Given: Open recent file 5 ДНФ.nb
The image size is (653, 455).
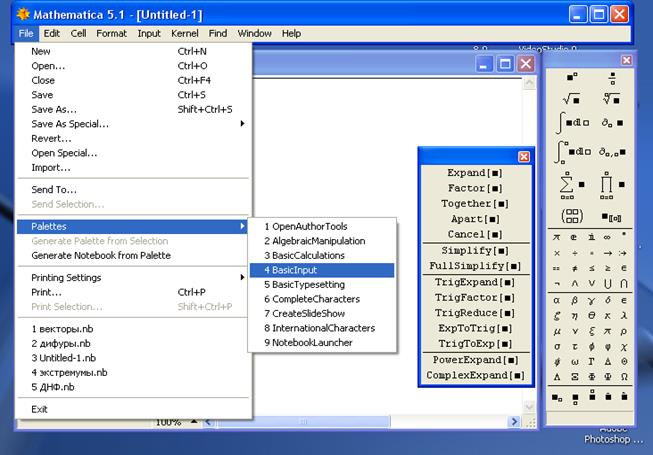Looking at the screenshot, I should click(133, 387).
